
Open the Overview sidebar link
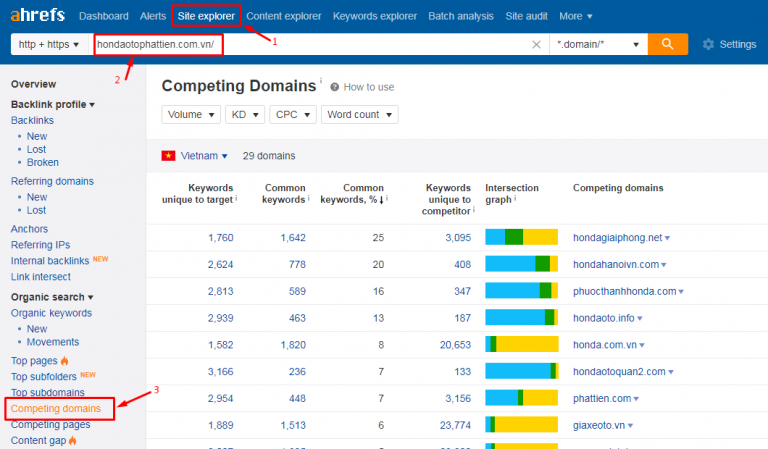33,84
